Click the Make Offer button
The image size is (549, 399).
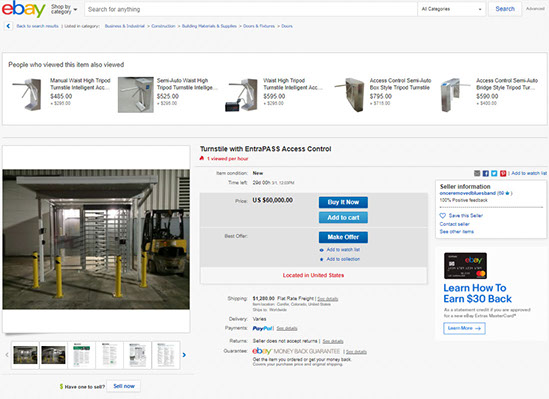point(343,237)
